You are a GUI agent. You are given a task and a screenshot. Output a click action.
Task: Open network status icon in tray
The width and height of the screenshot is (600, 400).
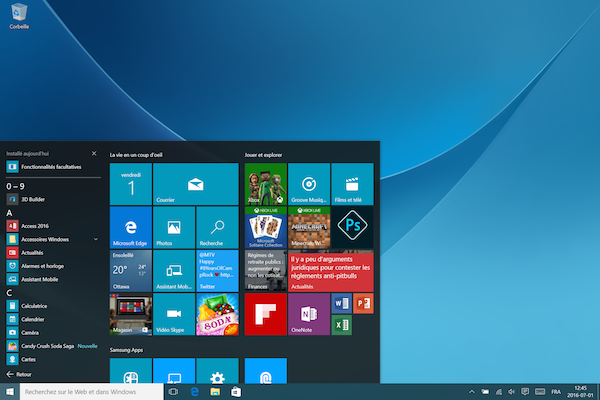498,392
